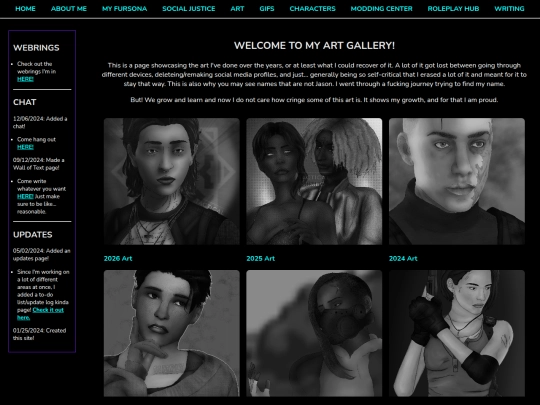Open the 2025 Art gallery link
Viewport: 540px width, 405px height.
pyautogui.click(x=260, y=259)
